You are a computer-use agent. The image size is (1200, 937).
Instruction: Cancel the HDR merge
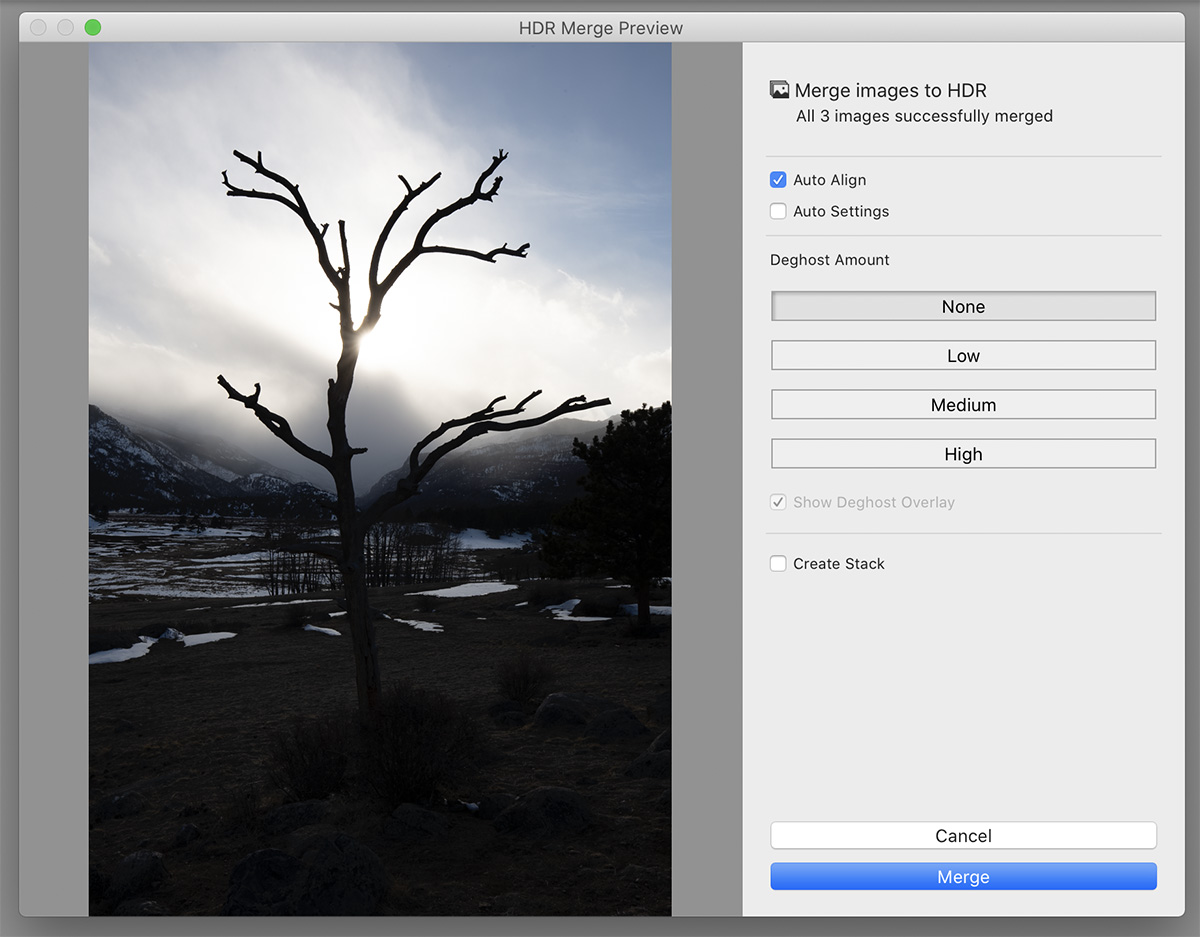point(963,836)
